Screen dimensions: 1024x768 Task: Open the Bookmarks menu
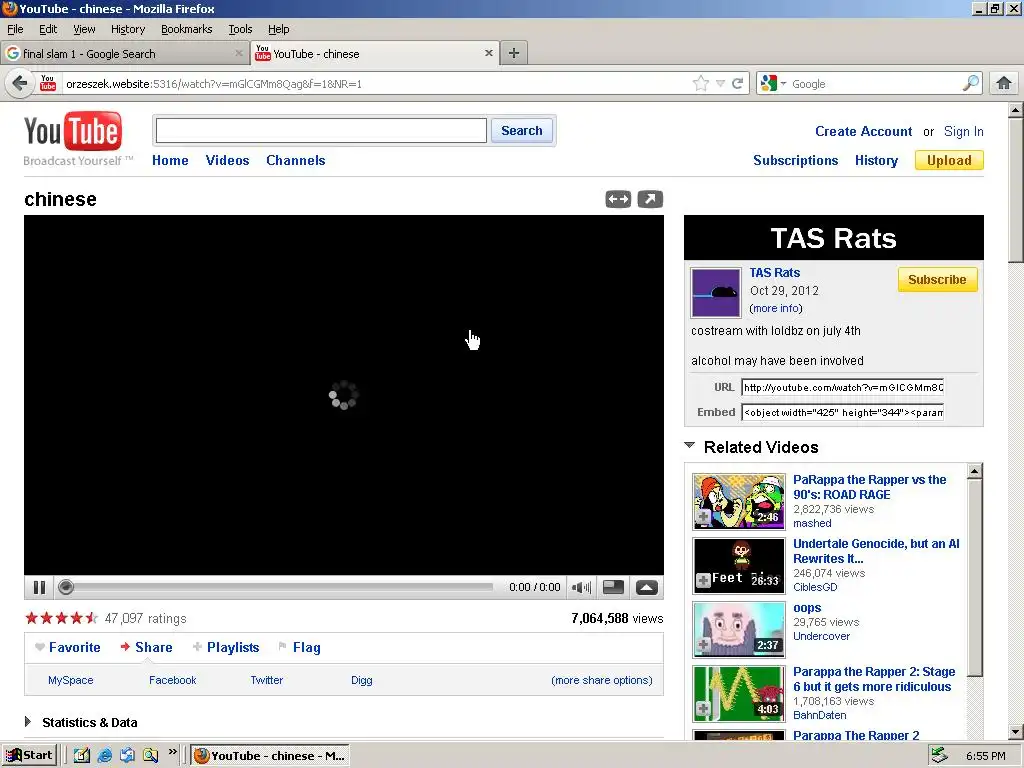coord(187,29)
